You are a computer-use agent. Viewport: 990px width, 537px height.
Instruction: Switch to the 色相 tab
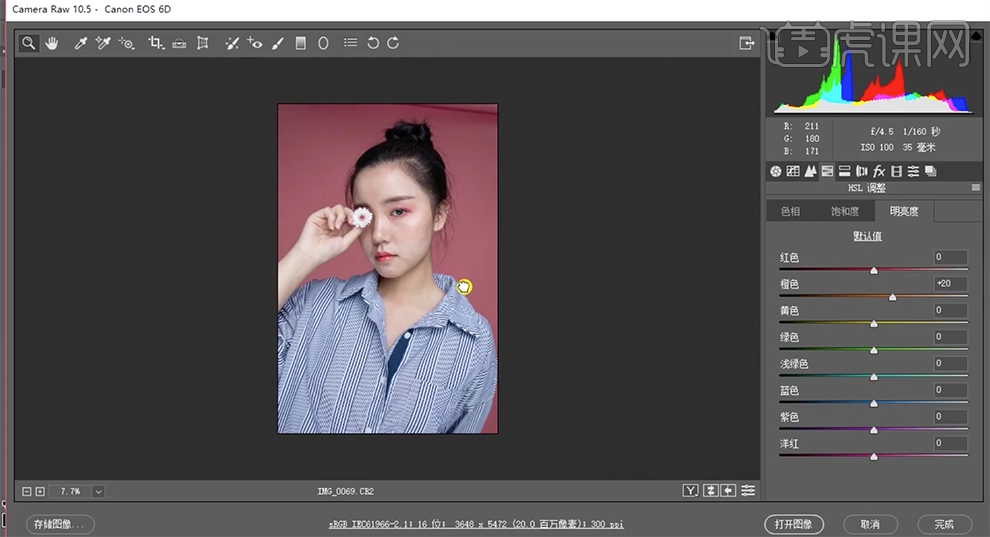(x=790, y=211)
